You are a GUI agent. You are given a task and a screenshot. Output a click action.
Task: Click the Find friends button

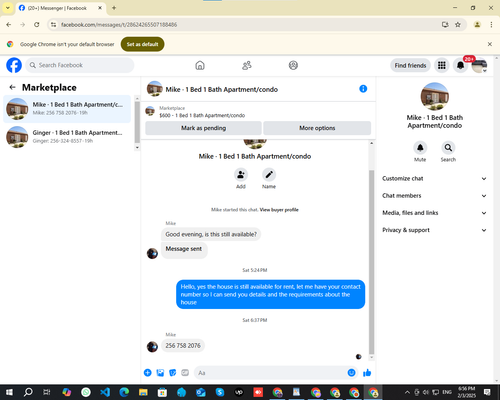[410, 65]
